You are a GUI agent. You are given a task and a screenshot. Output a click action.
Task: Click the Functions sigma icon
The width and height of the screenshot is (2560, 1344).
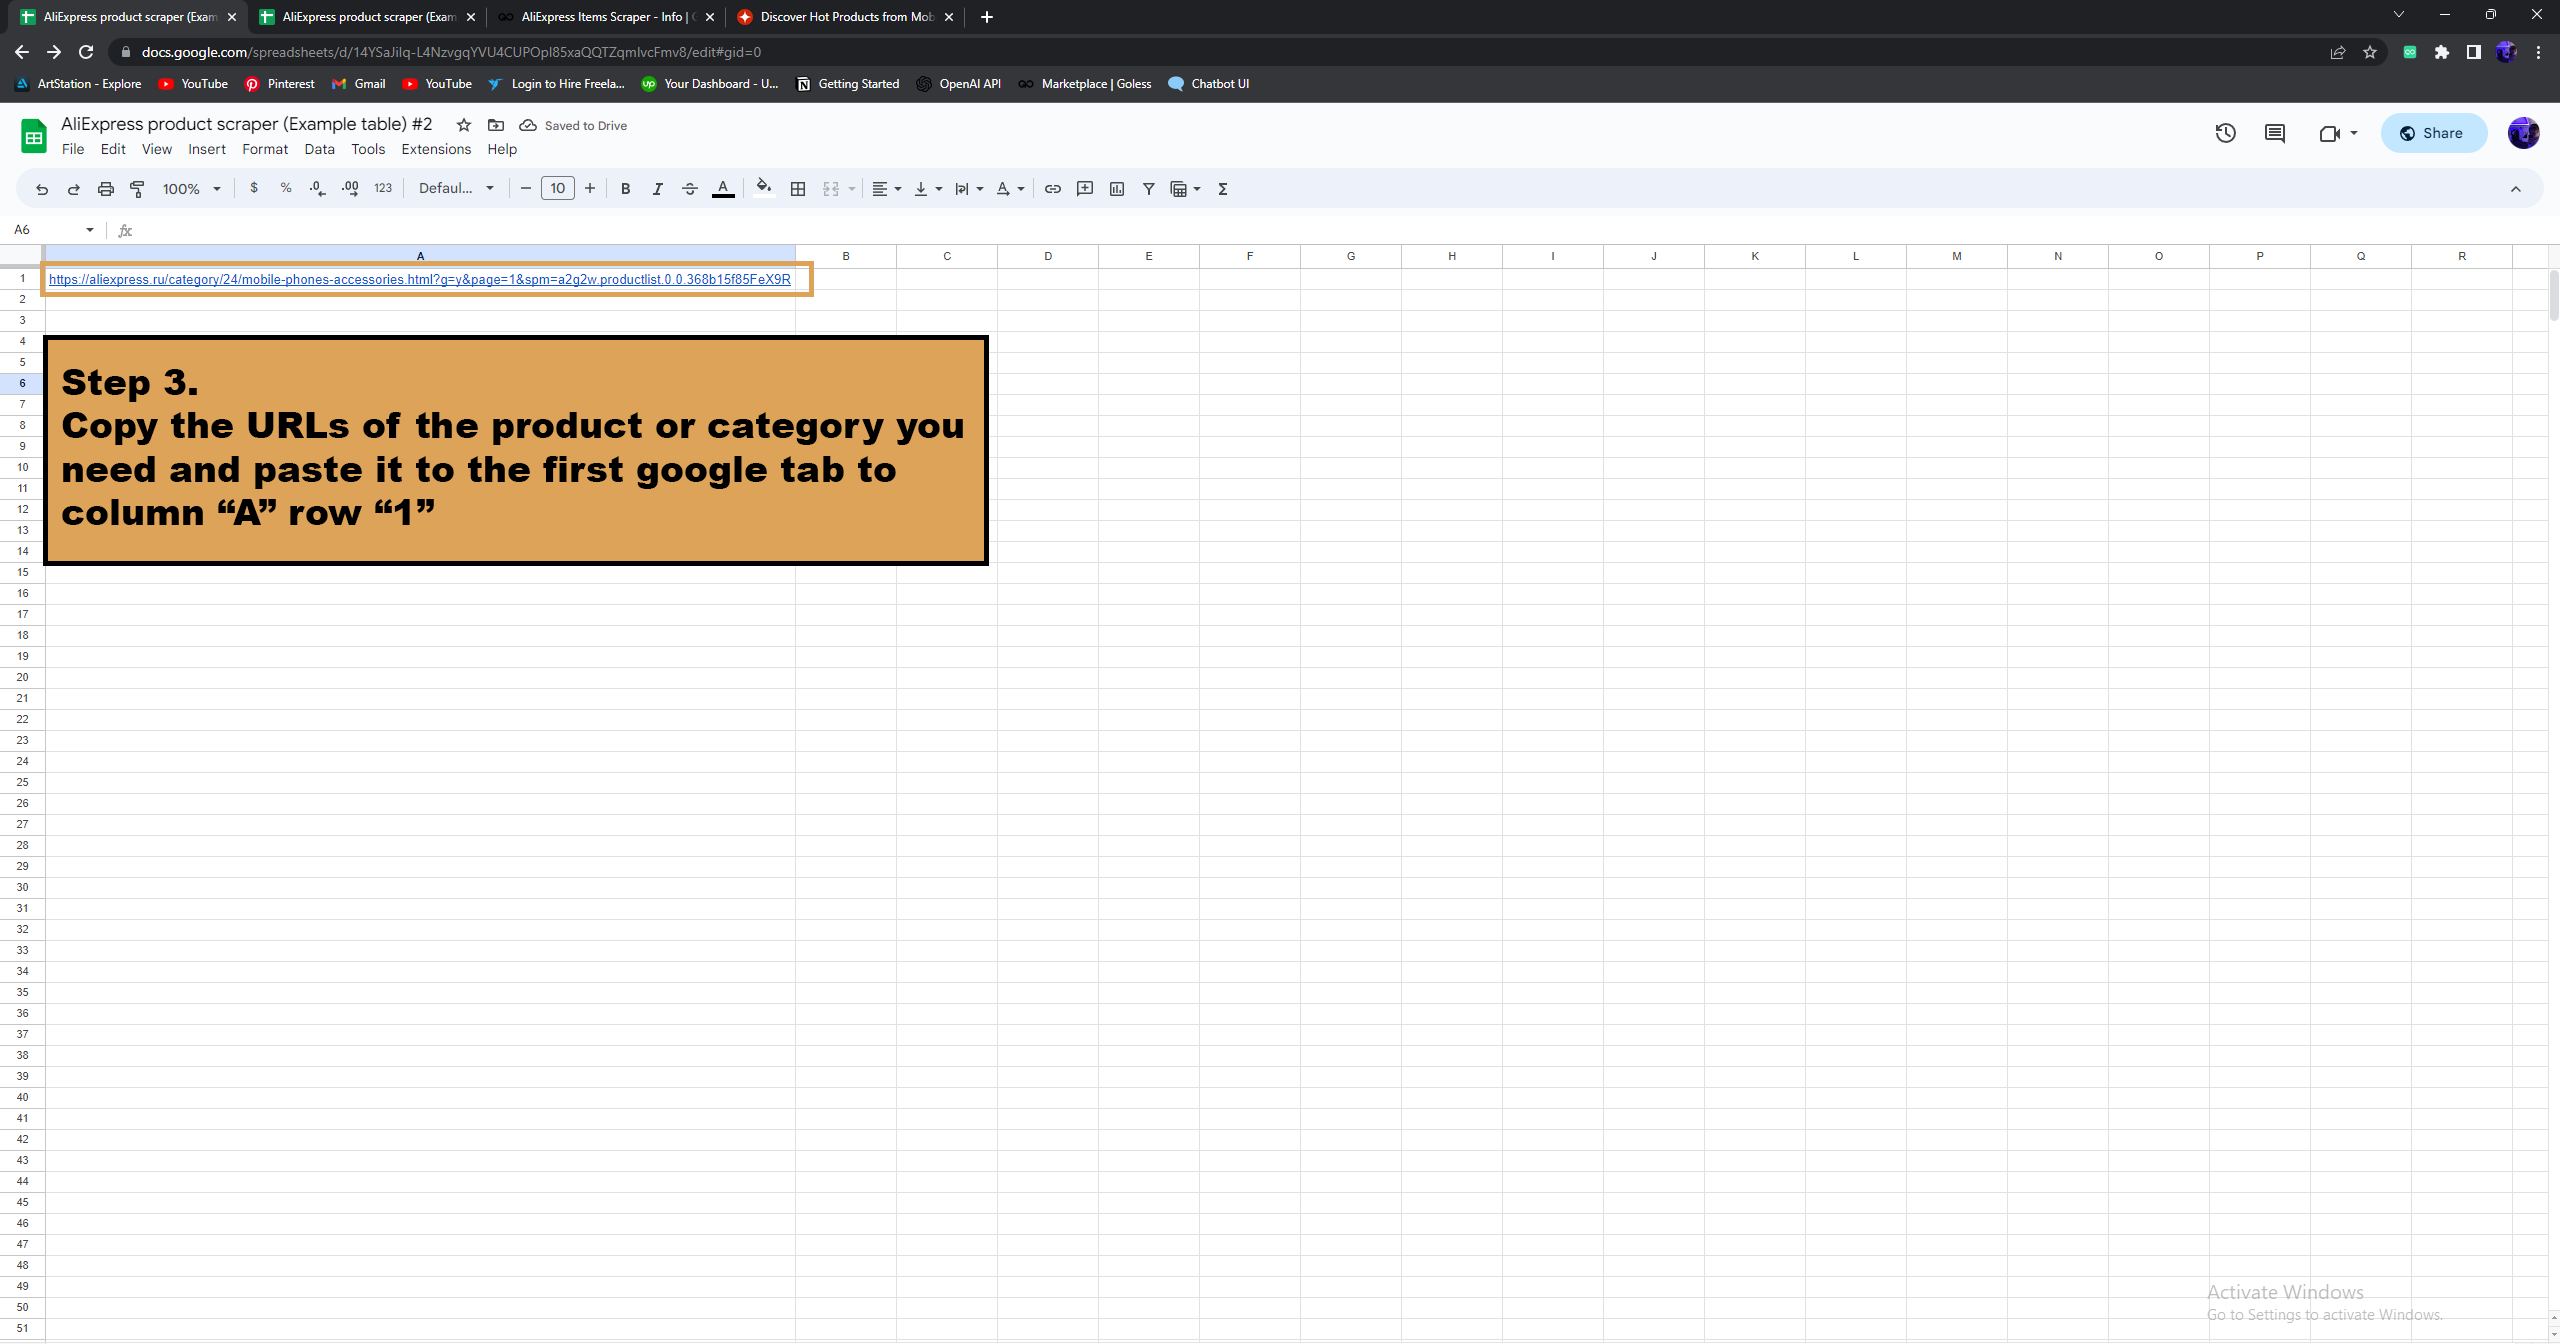pyautogui.click(x=1222, y=189)
